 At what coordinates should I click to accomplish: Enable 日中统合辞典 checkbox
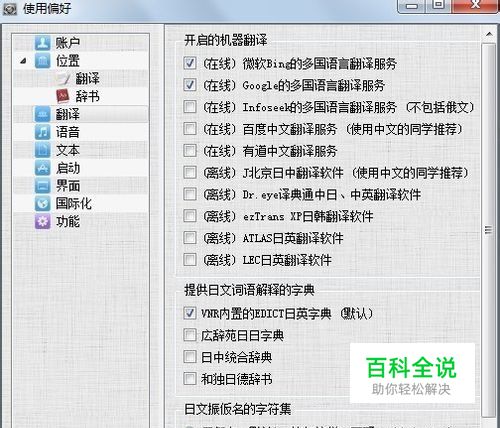(190, 357)
